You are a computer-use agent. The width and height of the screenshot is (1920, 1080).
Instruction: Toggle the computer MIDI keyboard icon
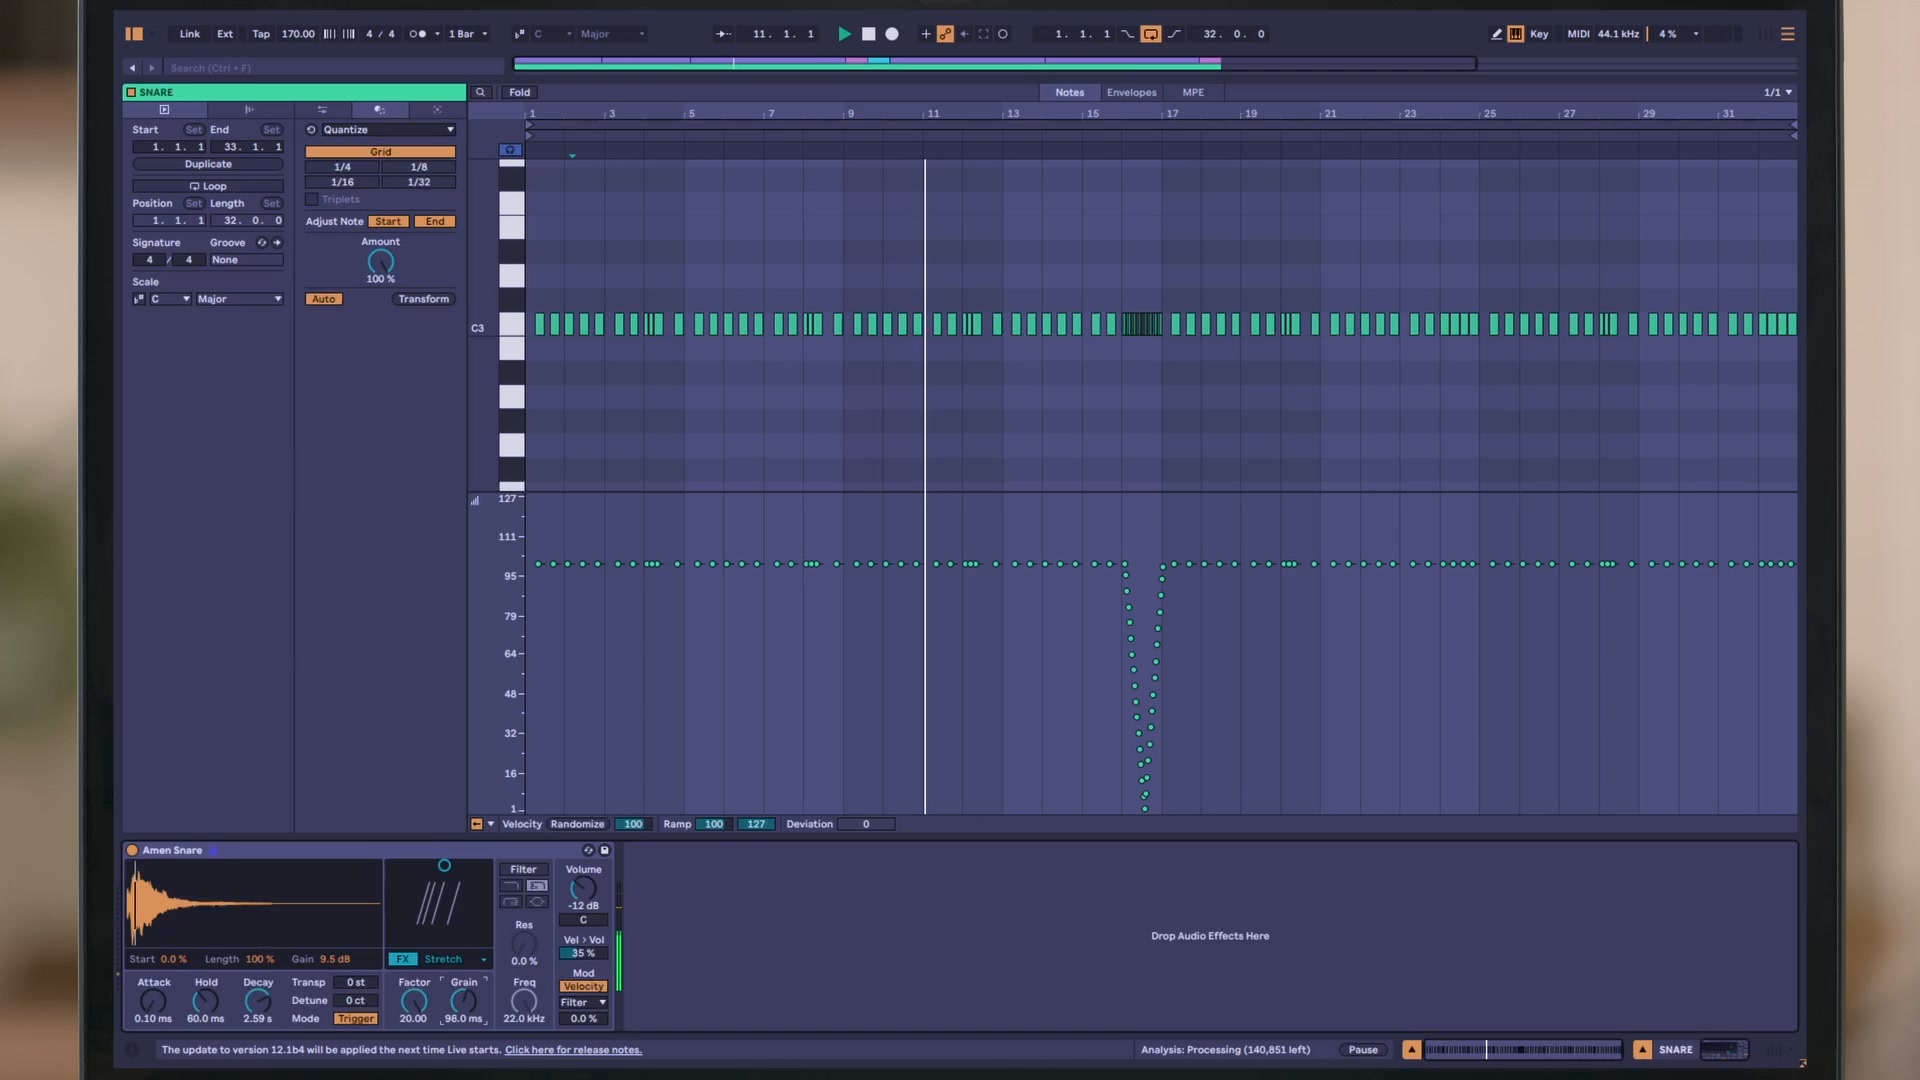(1516, 34)
